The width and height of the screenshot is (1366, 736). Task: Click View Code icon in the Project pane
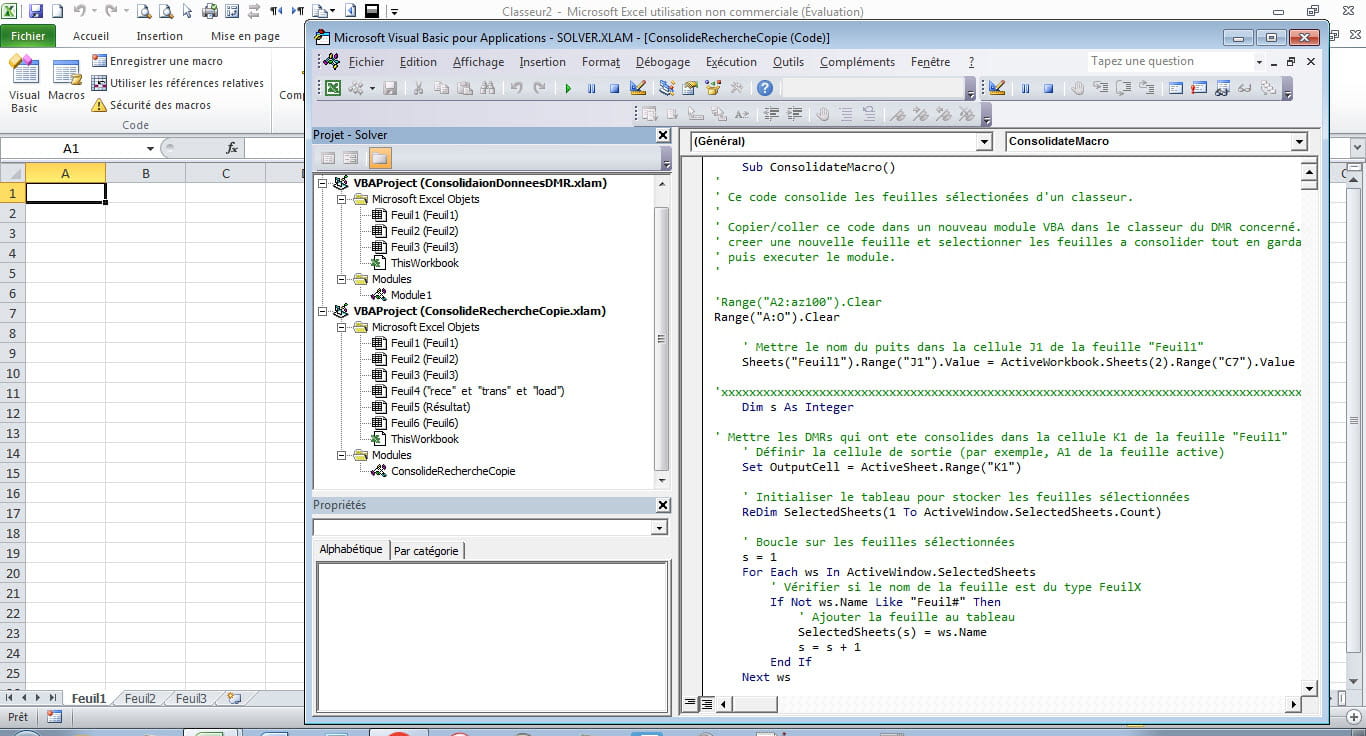point(327,158)
